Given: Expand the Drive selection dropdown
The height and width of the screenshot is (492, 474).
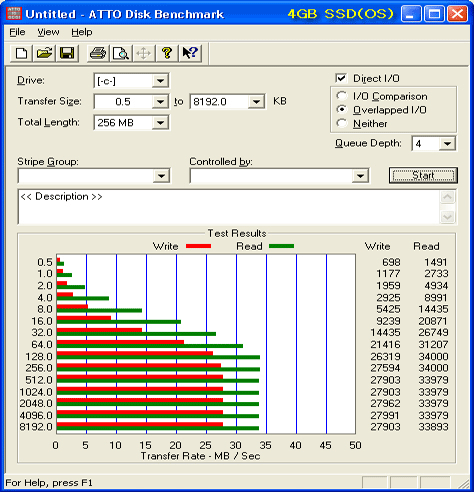Looking at the screenshot, I should pyautogui.click(x=160, y=81).
